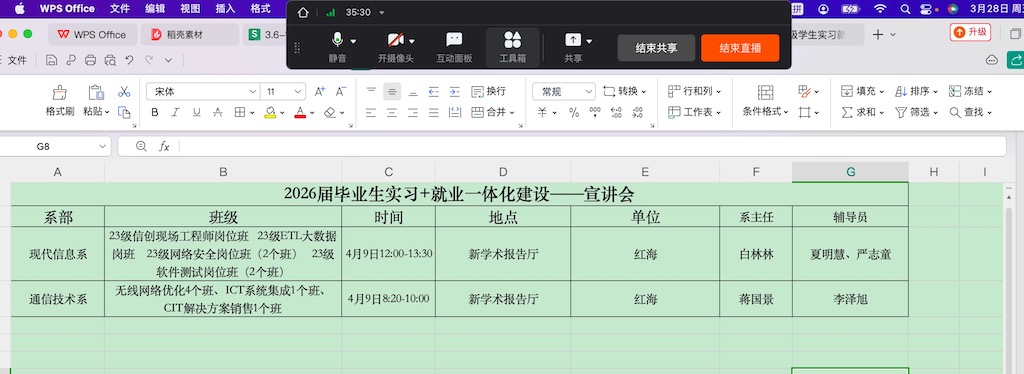Screen dimensions: 1024x374
Task: Click the Copy icon below the scissors
Action: 124,112
